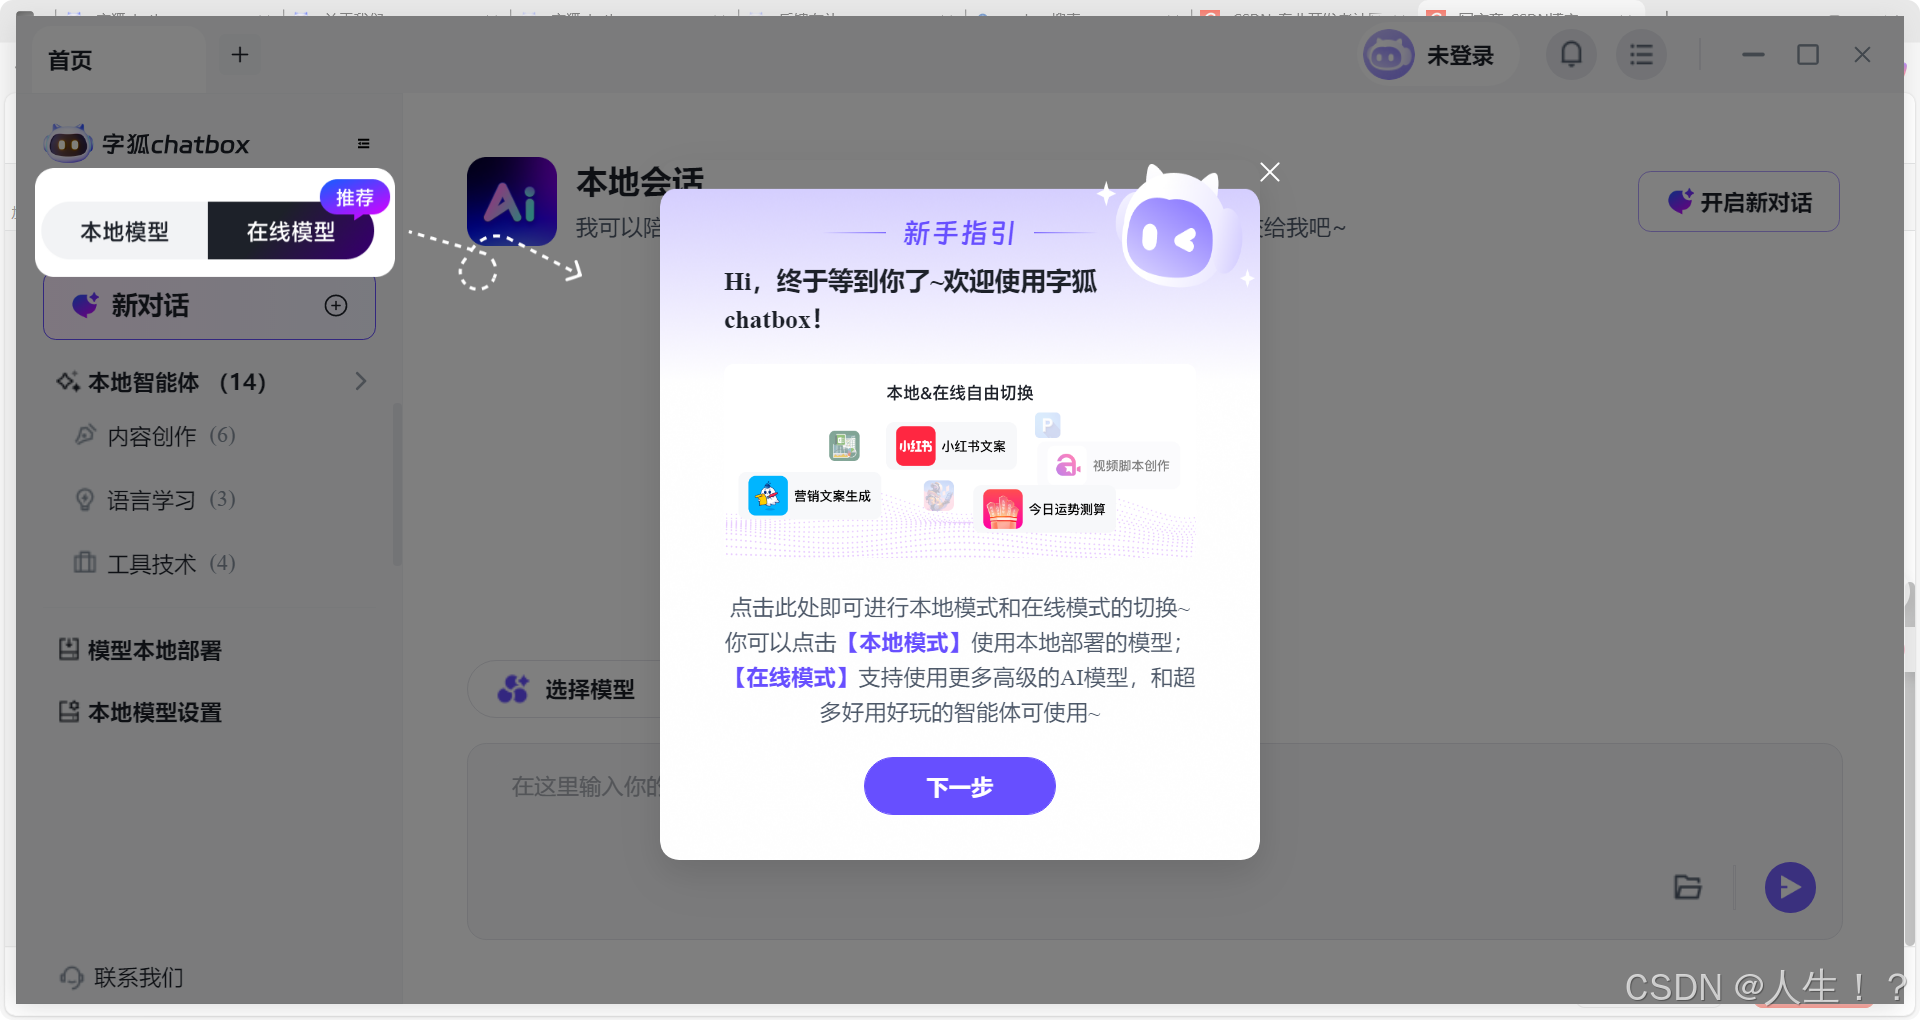Click the sidebar vertical scrollbar

point(397,484)
